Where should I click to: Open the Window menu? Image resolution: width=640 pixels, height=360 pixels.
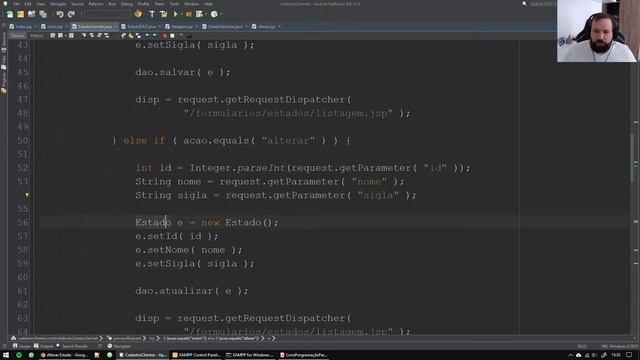191,4
